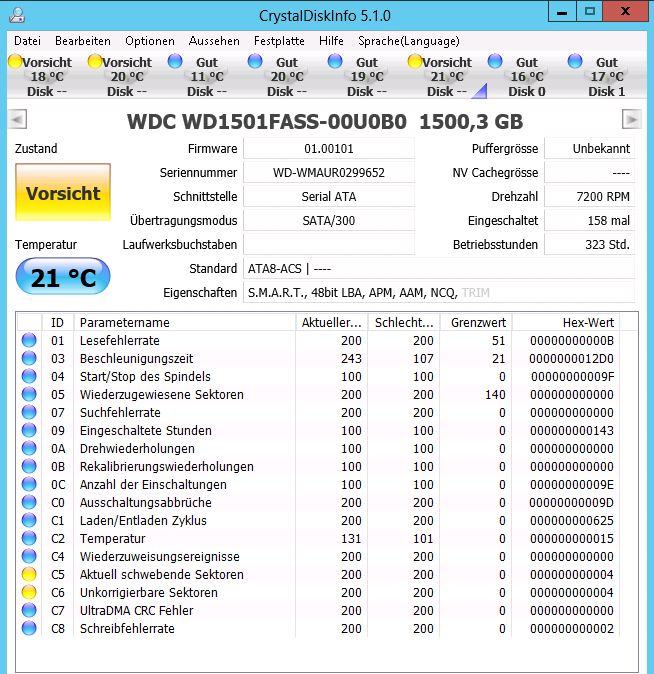Click blue status icon for Rekalibrierungswiederholungen
The width and height of the screenshot is (654, 674).
[x=29, y=466]
